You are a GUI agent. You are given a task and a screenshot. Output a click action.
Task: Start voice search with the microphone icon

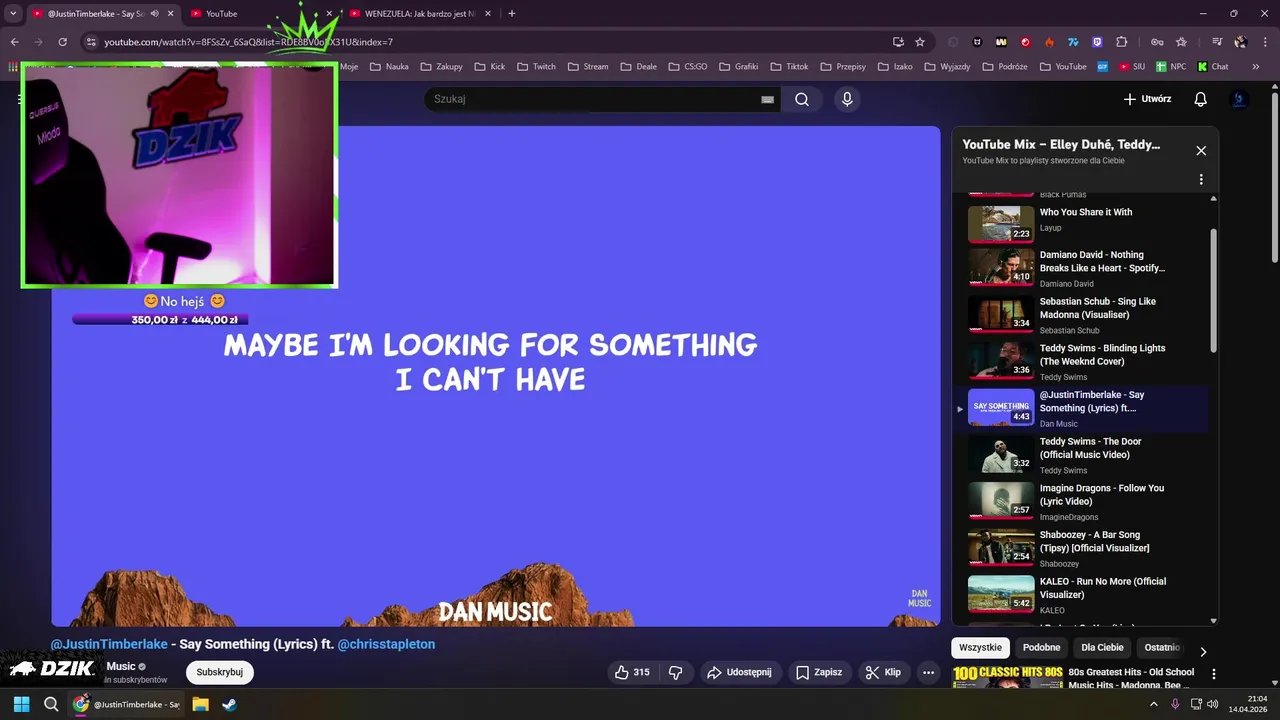(x=847, y=99)
